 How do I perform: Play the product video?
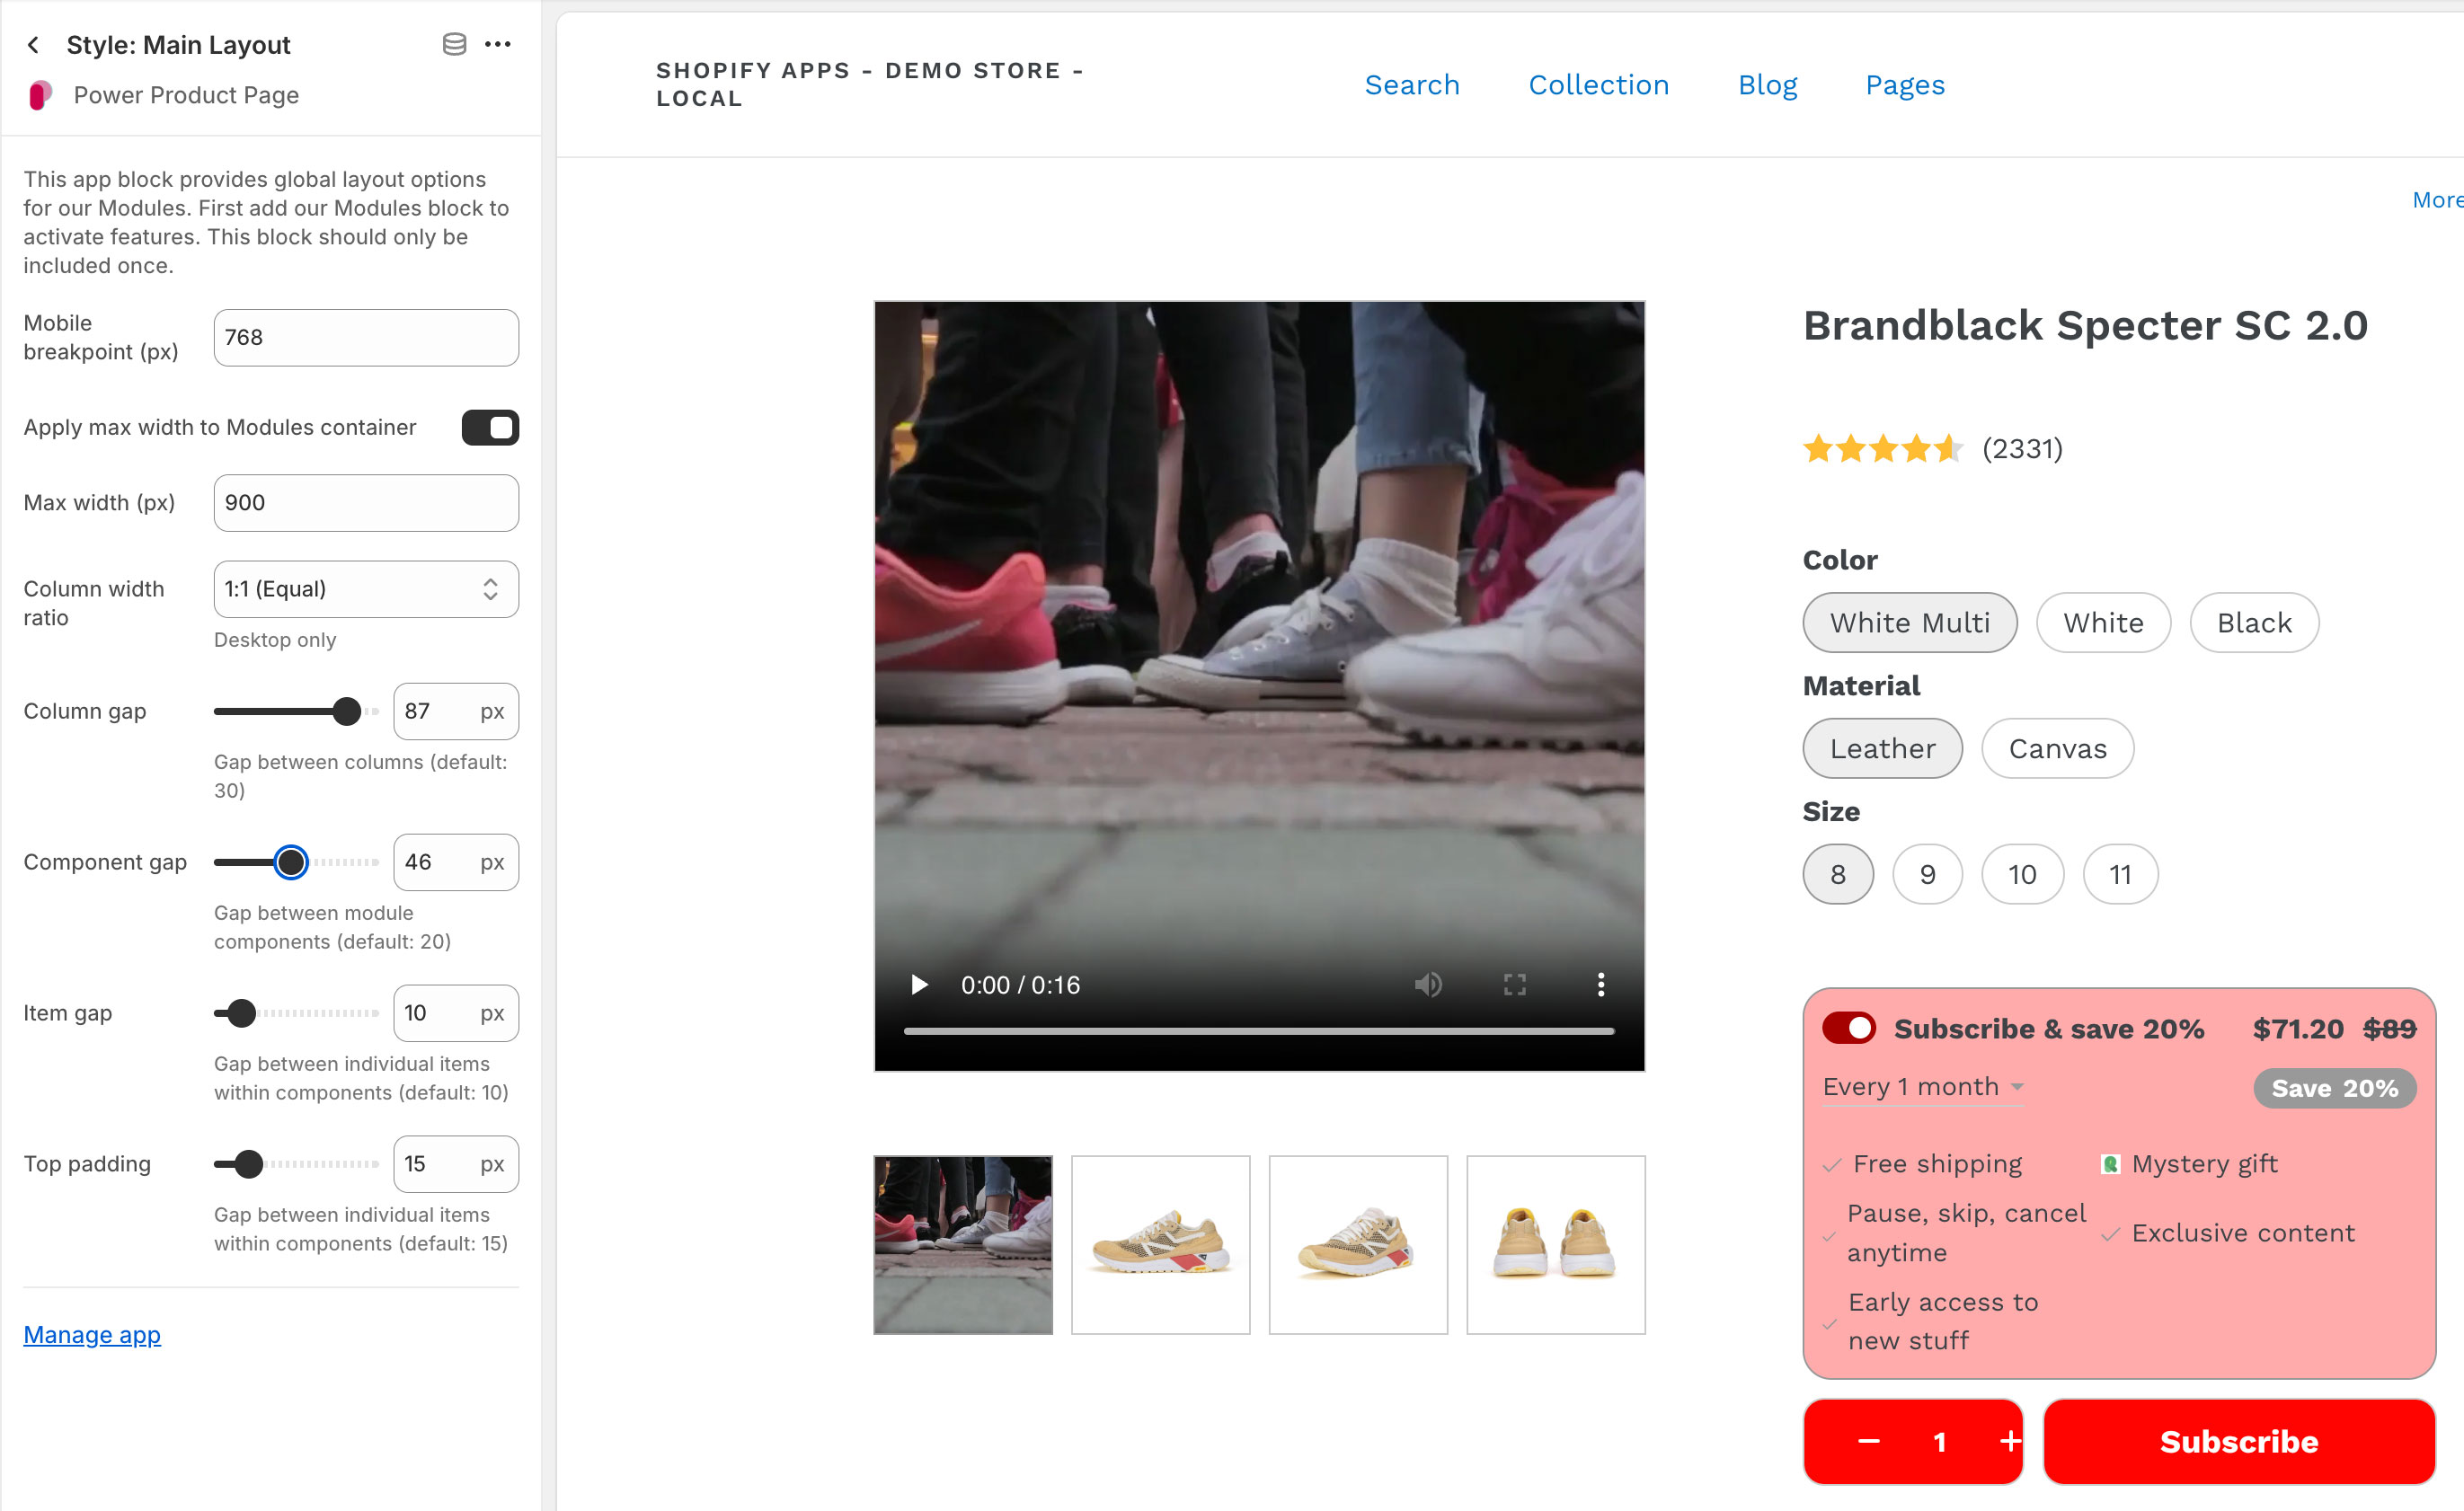[918, 985]
